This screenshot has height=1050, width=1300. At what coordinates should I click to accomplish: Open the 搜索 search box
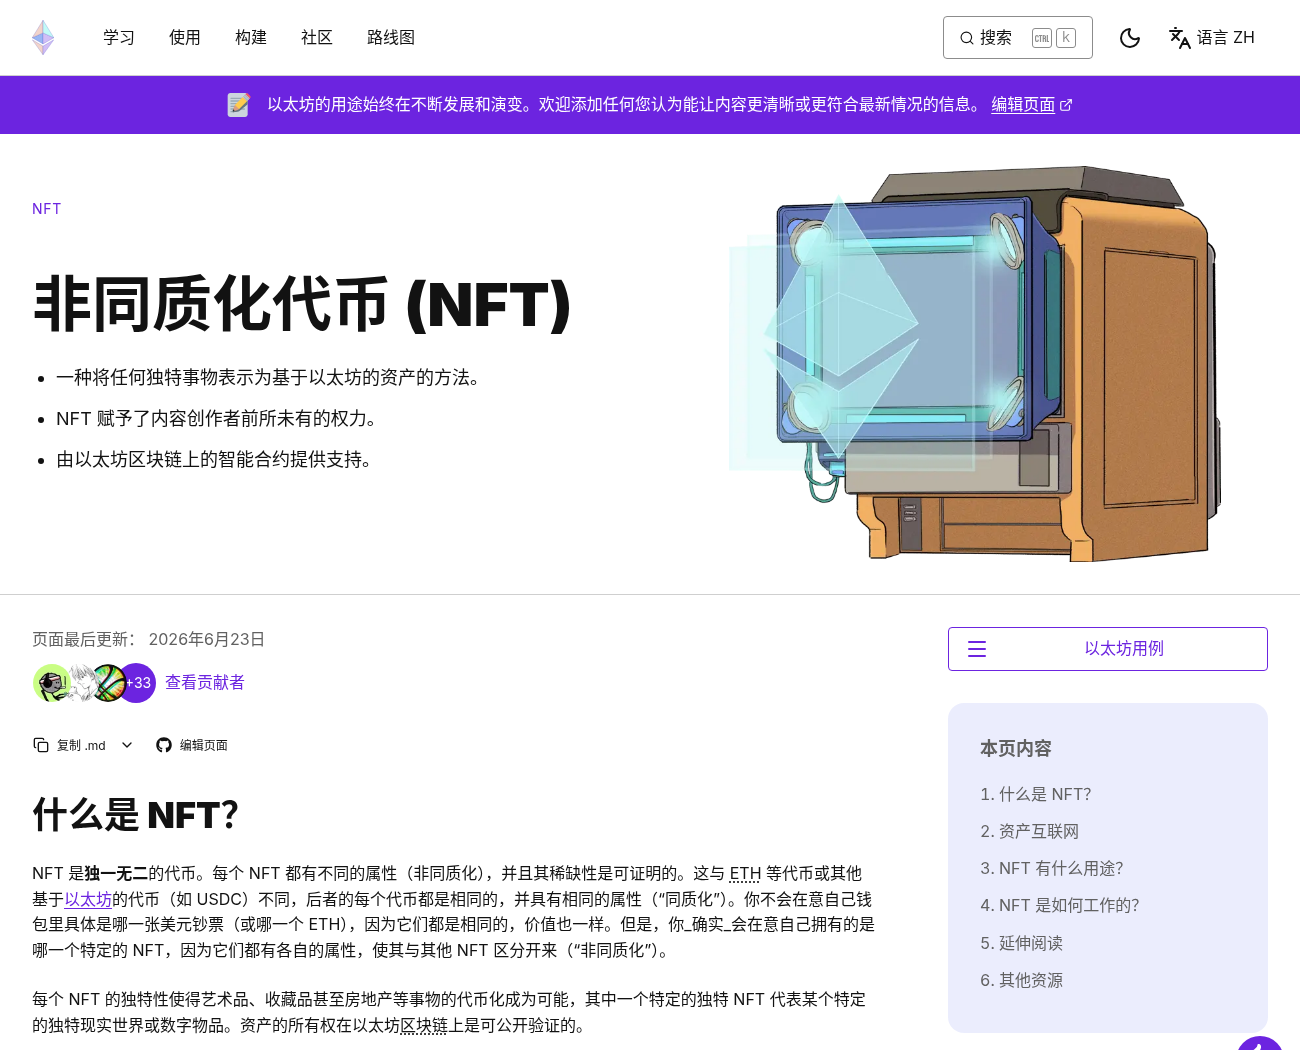[1017, 38]
